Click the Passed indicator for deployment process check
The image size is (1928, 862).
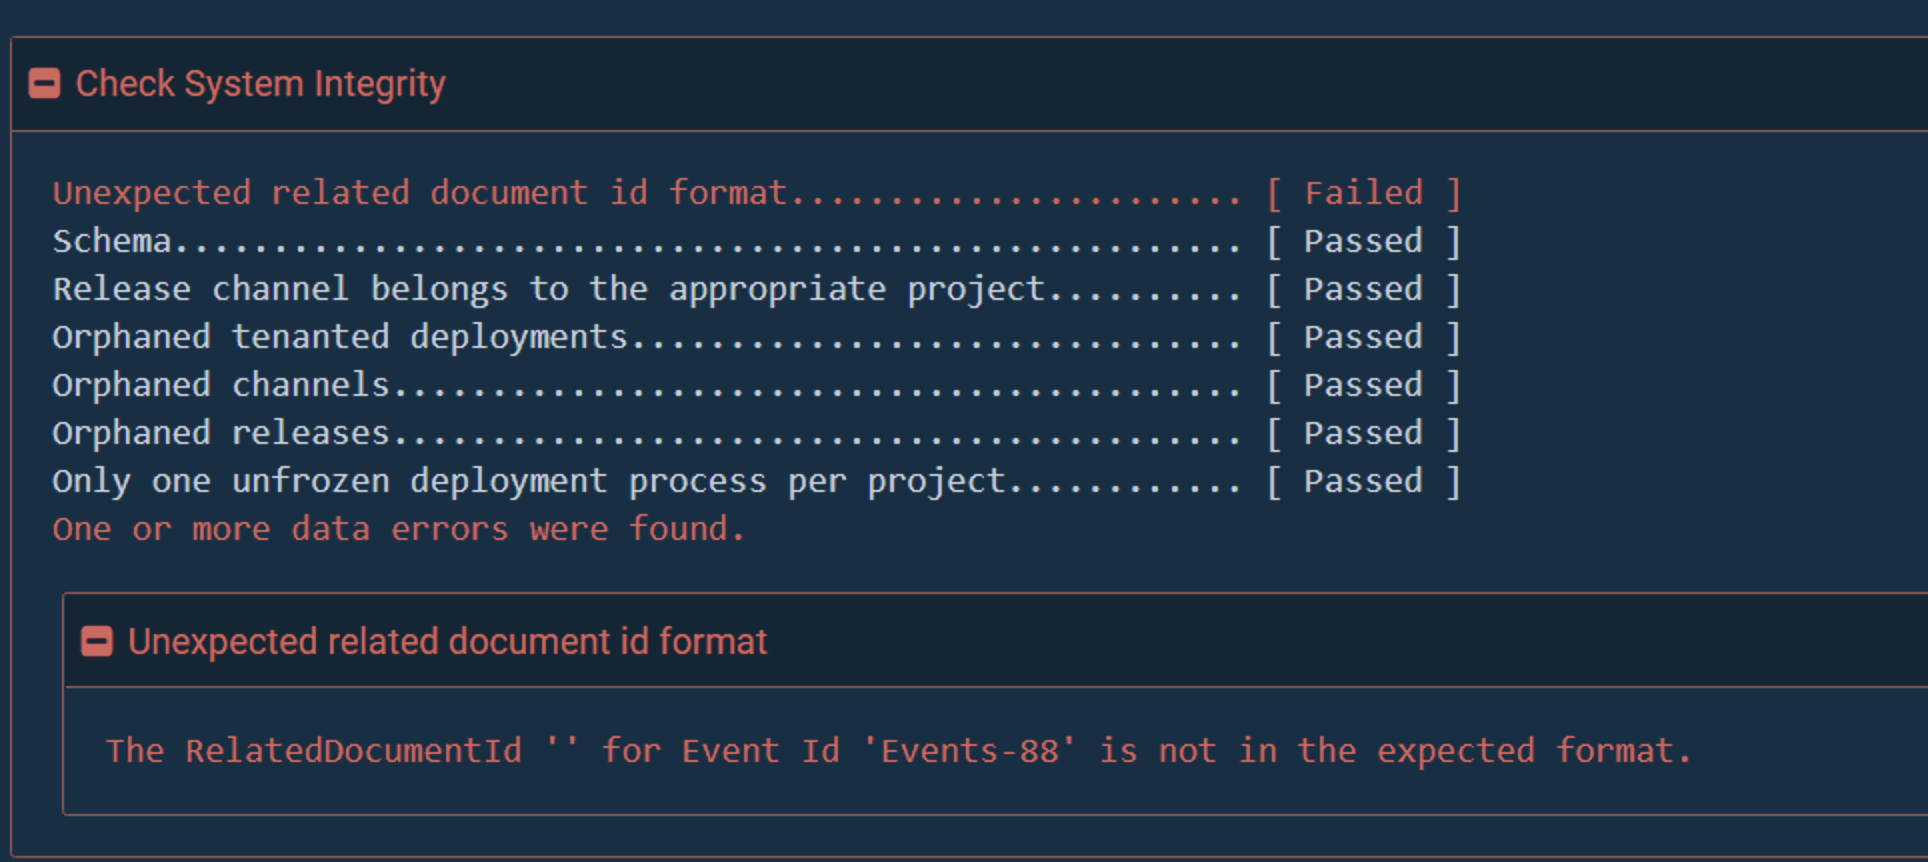pyautogui.click(x=1362, y=480)
